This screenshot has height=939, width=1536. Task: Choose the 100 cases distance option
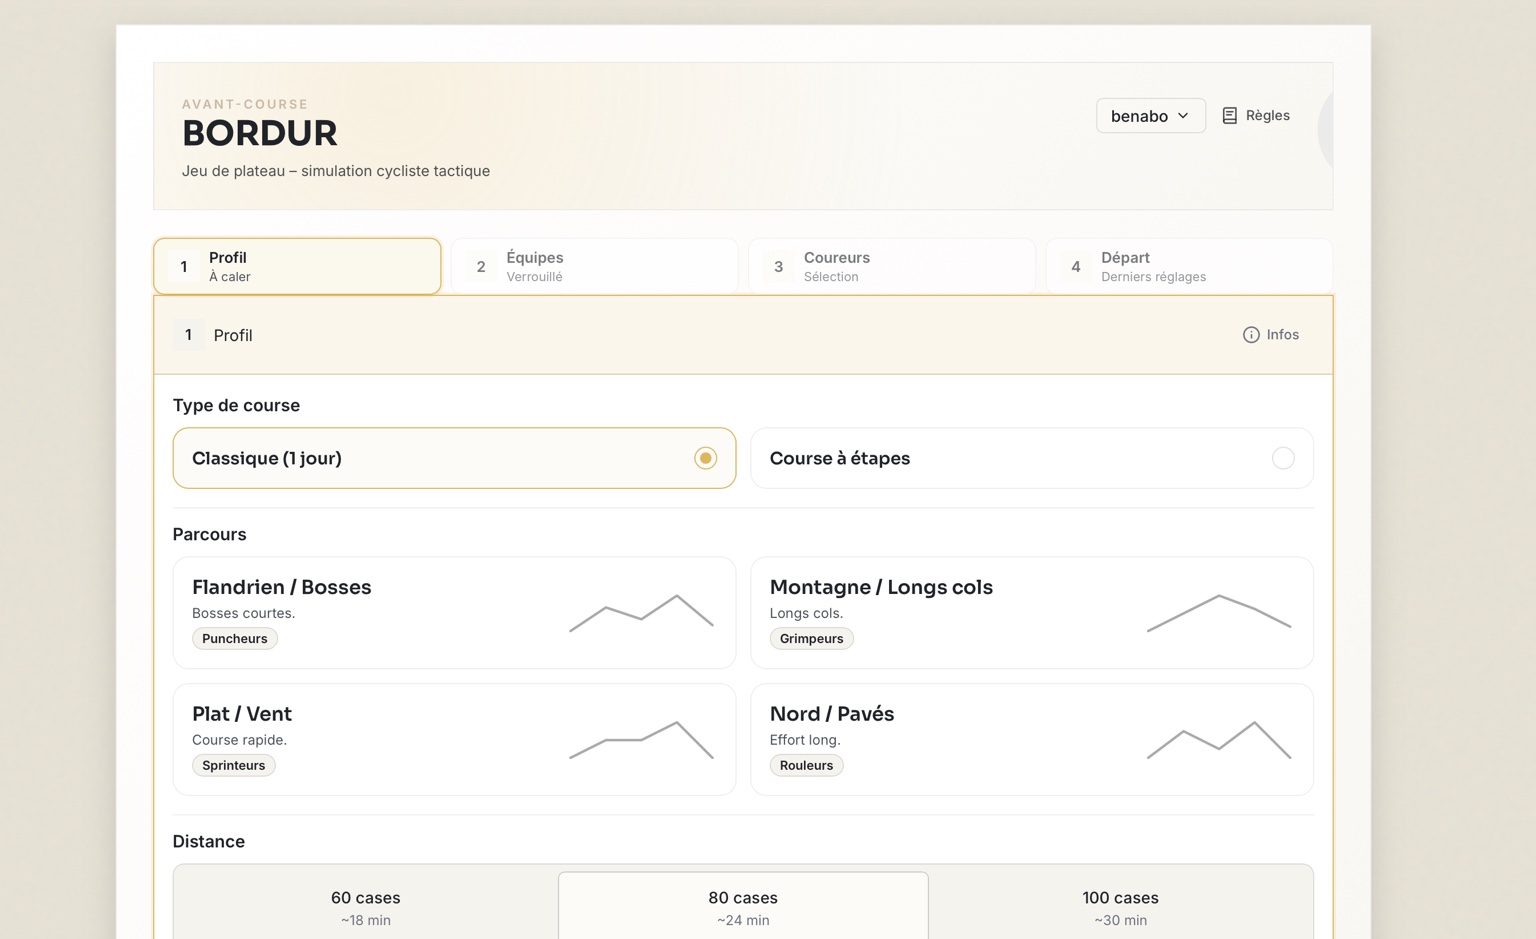(1120, 907)
